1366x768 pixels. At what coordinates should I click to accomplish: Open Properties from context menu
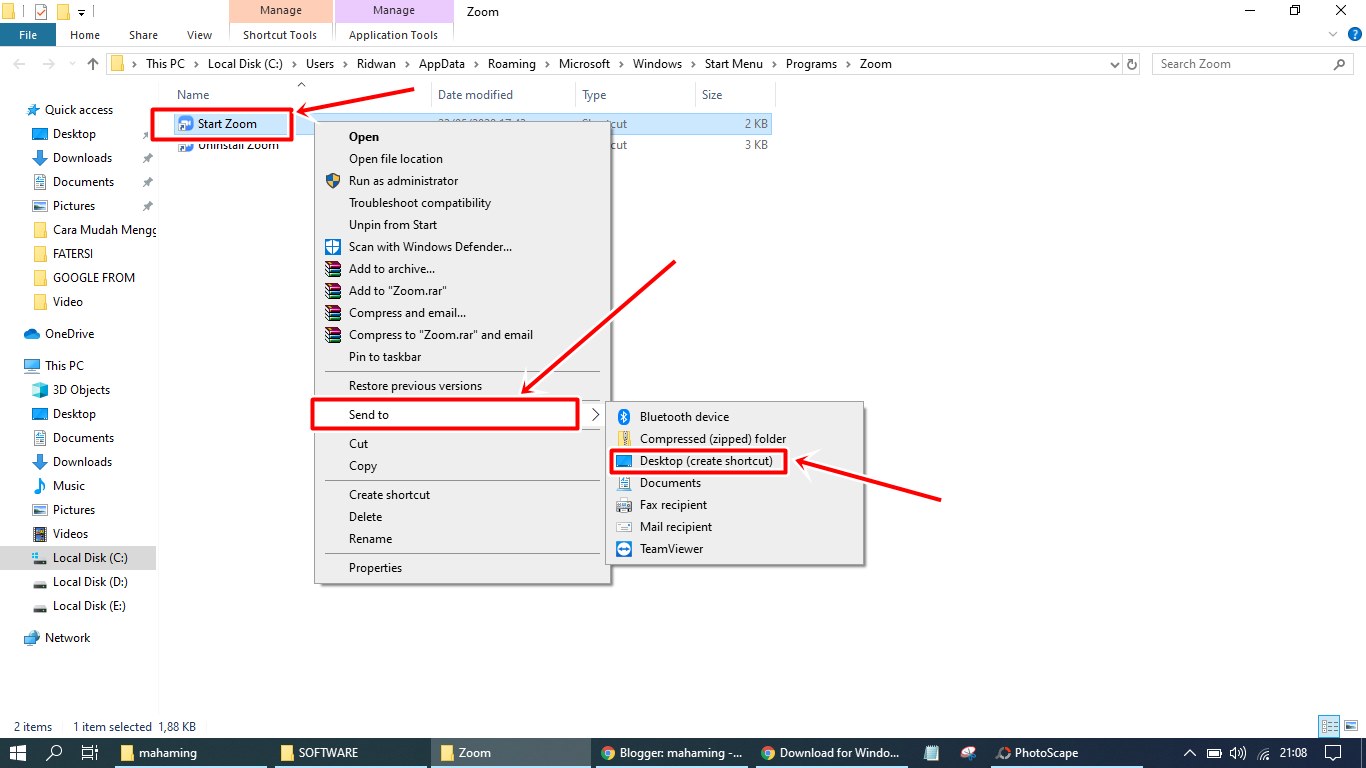point(375,568)
